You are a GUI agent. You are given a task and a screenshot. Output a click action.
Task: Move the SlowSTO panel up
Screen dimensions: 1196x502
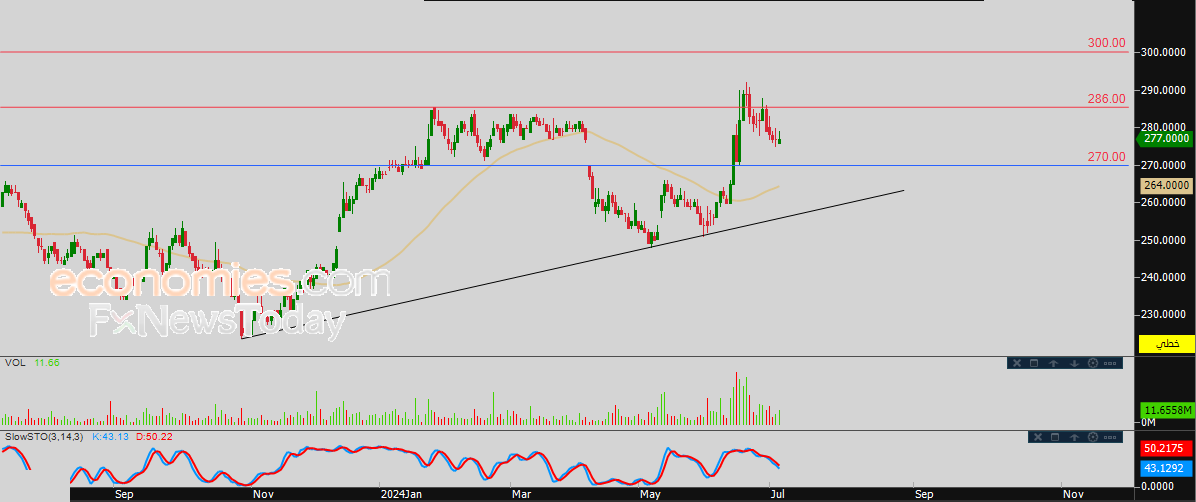(x=1074, y=437)
